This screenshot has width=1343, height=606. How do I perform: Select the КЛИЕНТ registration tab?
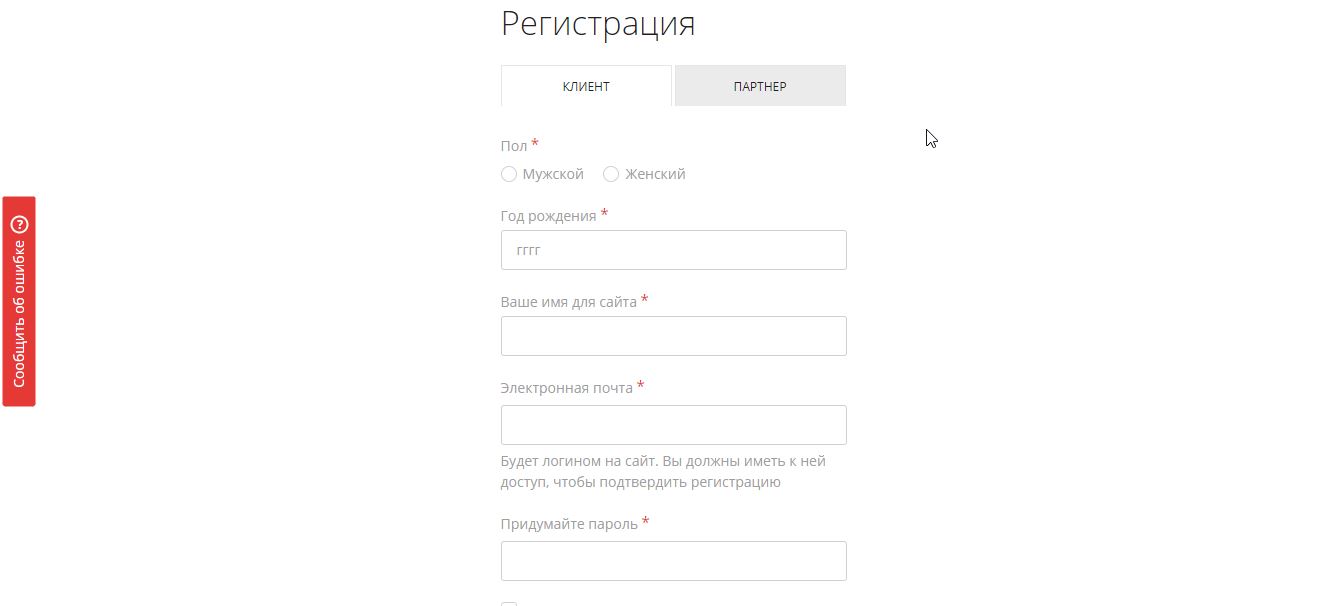[x=586, y=86]
